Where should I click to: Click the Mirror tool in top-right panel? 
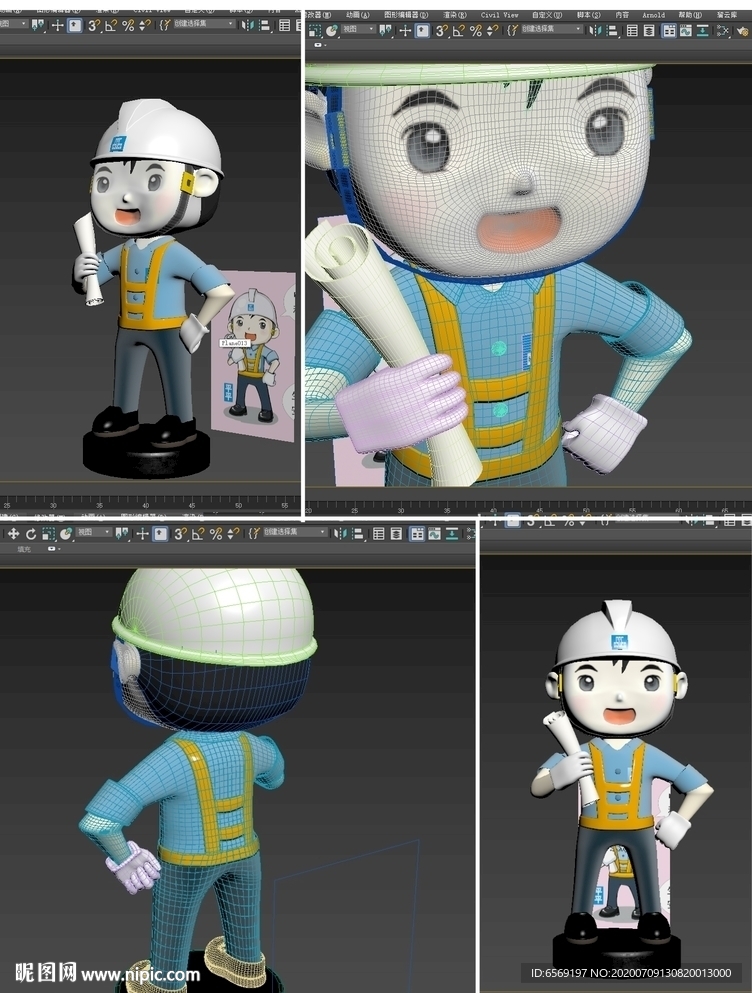pyautogui.click(x=596, y=30)
